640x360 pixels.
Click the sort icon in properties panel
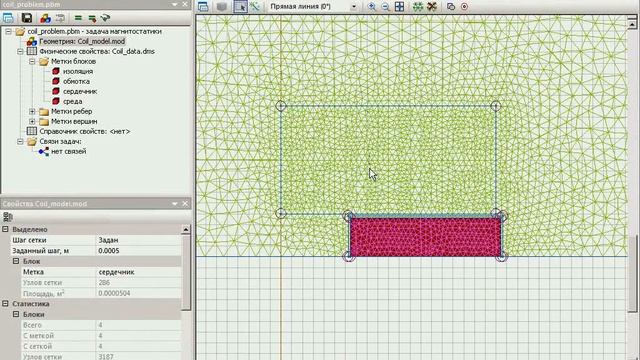(7, 217)
